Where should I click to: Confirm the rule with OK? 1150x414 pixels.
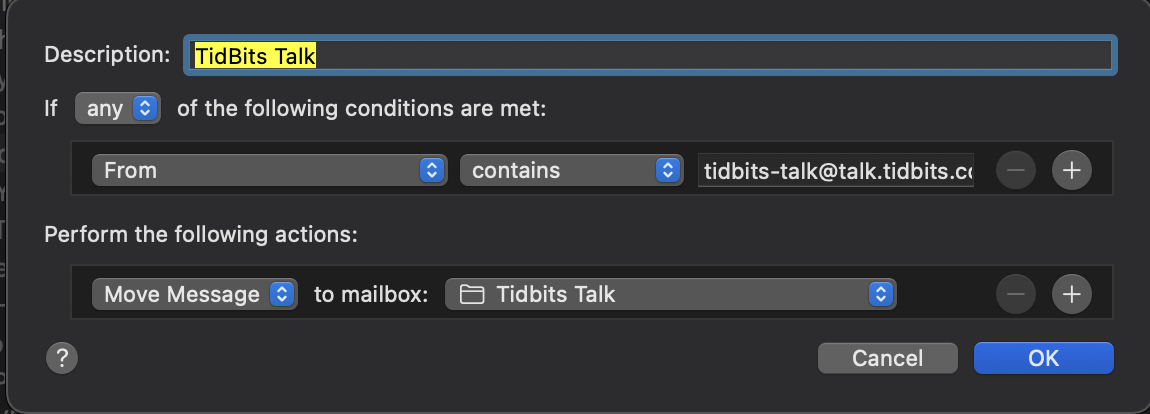[1044, 358]
